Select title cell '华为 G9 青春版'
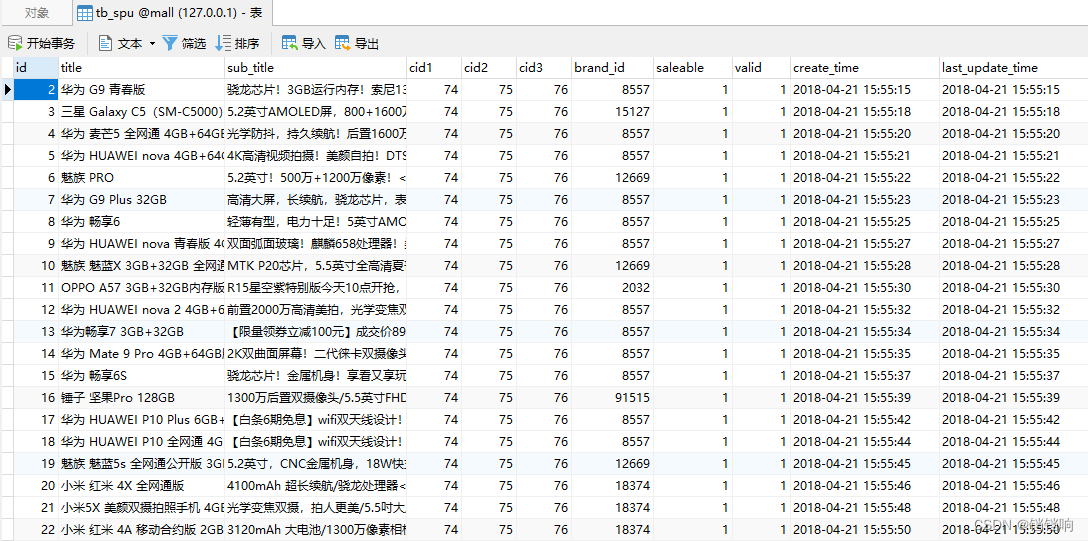Viewport: 1088px width, 541px height. (142, 89)
